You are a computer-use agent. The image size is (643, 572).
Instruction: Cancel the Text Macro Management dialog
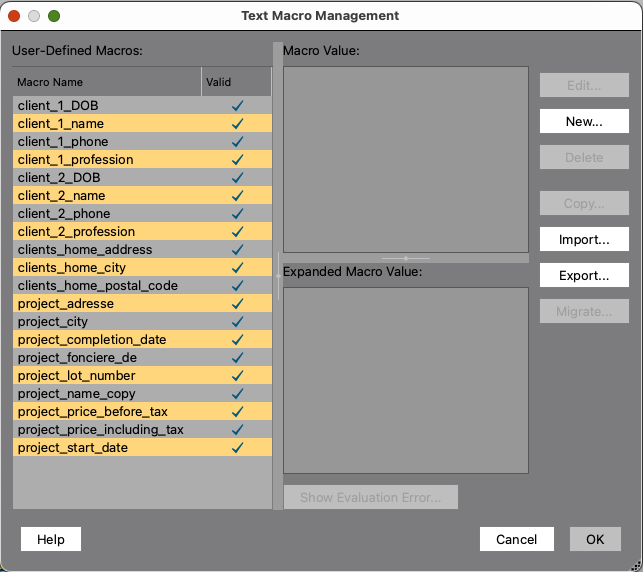(x=517, y=539)
